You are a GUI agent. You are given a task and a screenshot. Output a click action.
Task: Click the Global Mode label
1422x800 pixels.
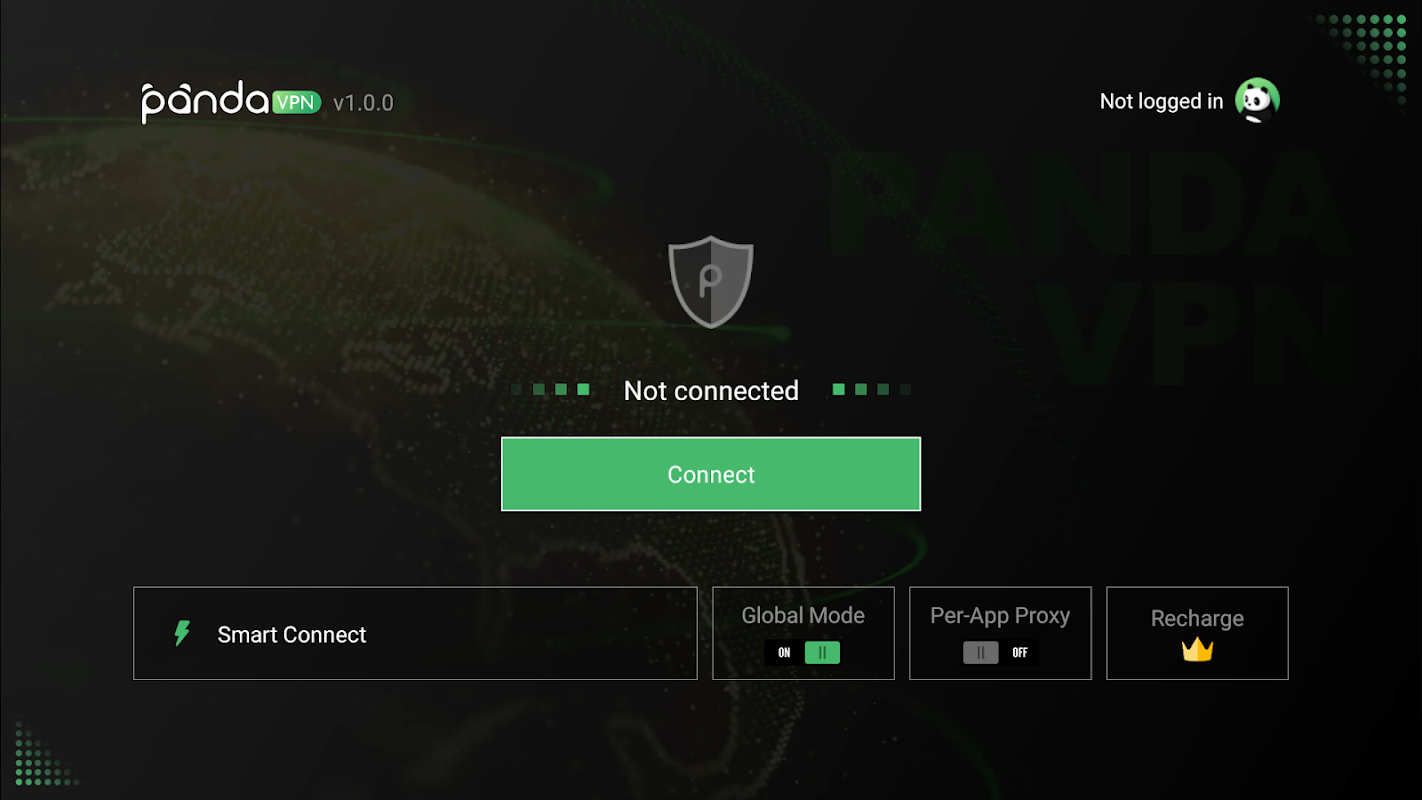[803, 616]
